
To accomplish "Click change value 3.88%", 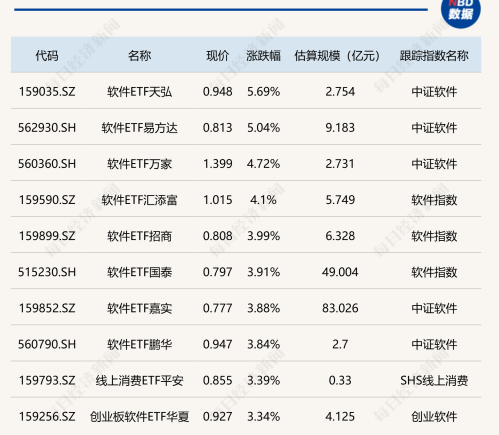I will point(263,308).
